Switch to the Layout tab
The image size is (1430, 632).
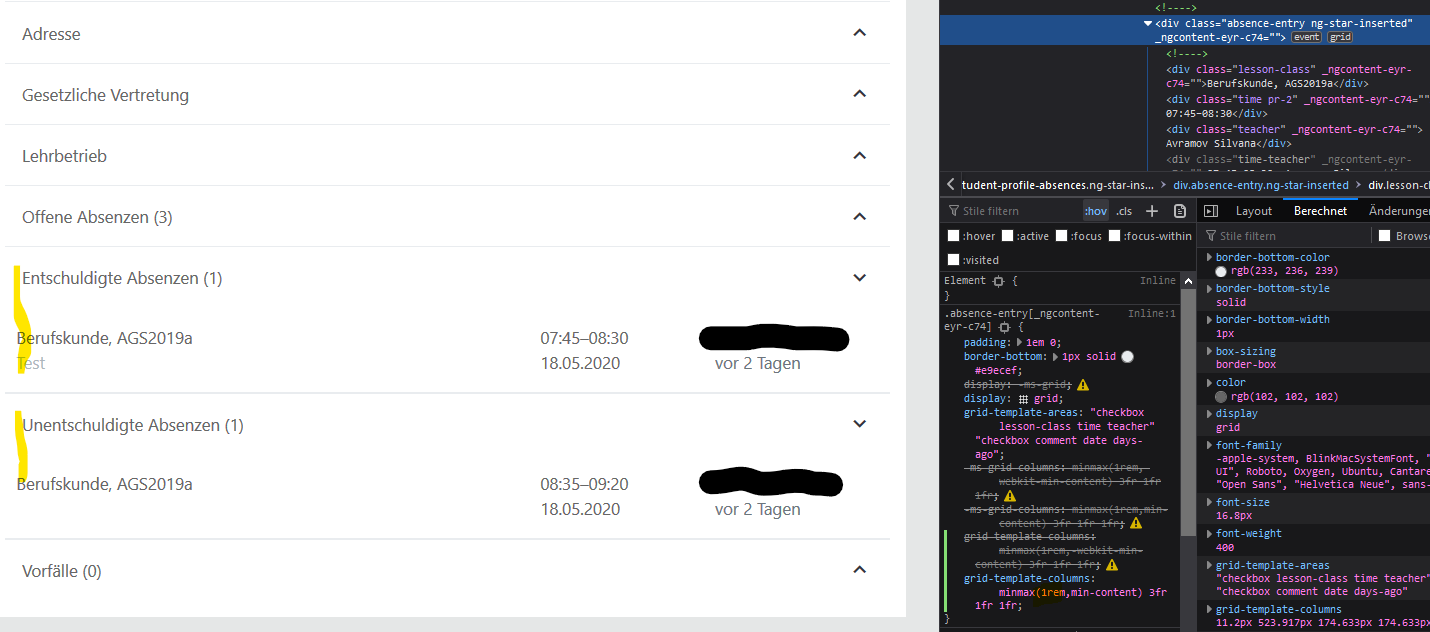[x=1253, y=210]
